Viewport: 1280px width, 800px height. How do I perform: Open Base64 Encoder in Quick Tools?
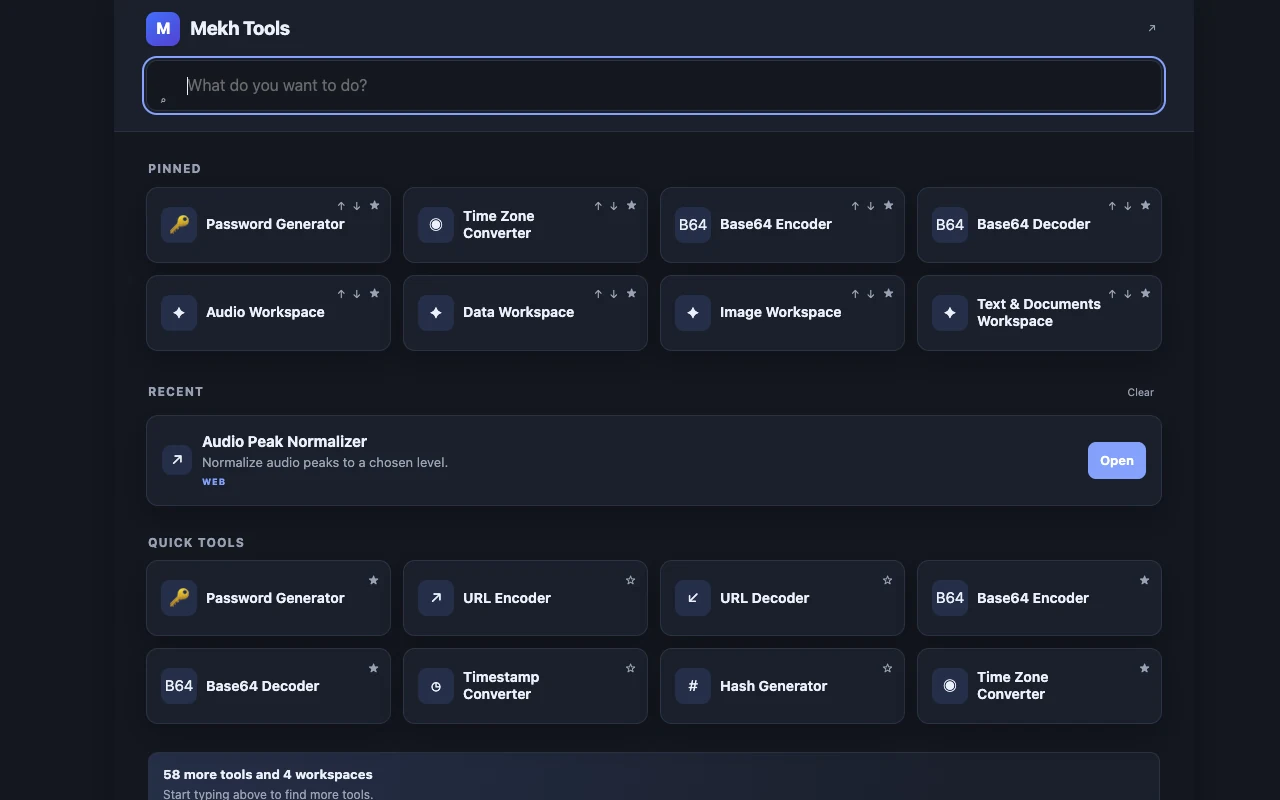click(1039, 598)
